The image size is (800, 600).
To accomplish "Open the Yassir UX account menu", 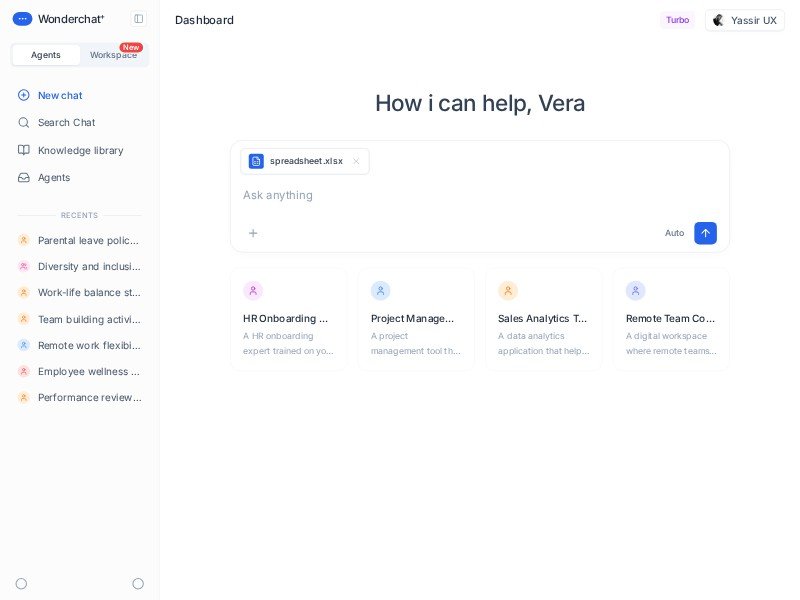I will (744, 20).
